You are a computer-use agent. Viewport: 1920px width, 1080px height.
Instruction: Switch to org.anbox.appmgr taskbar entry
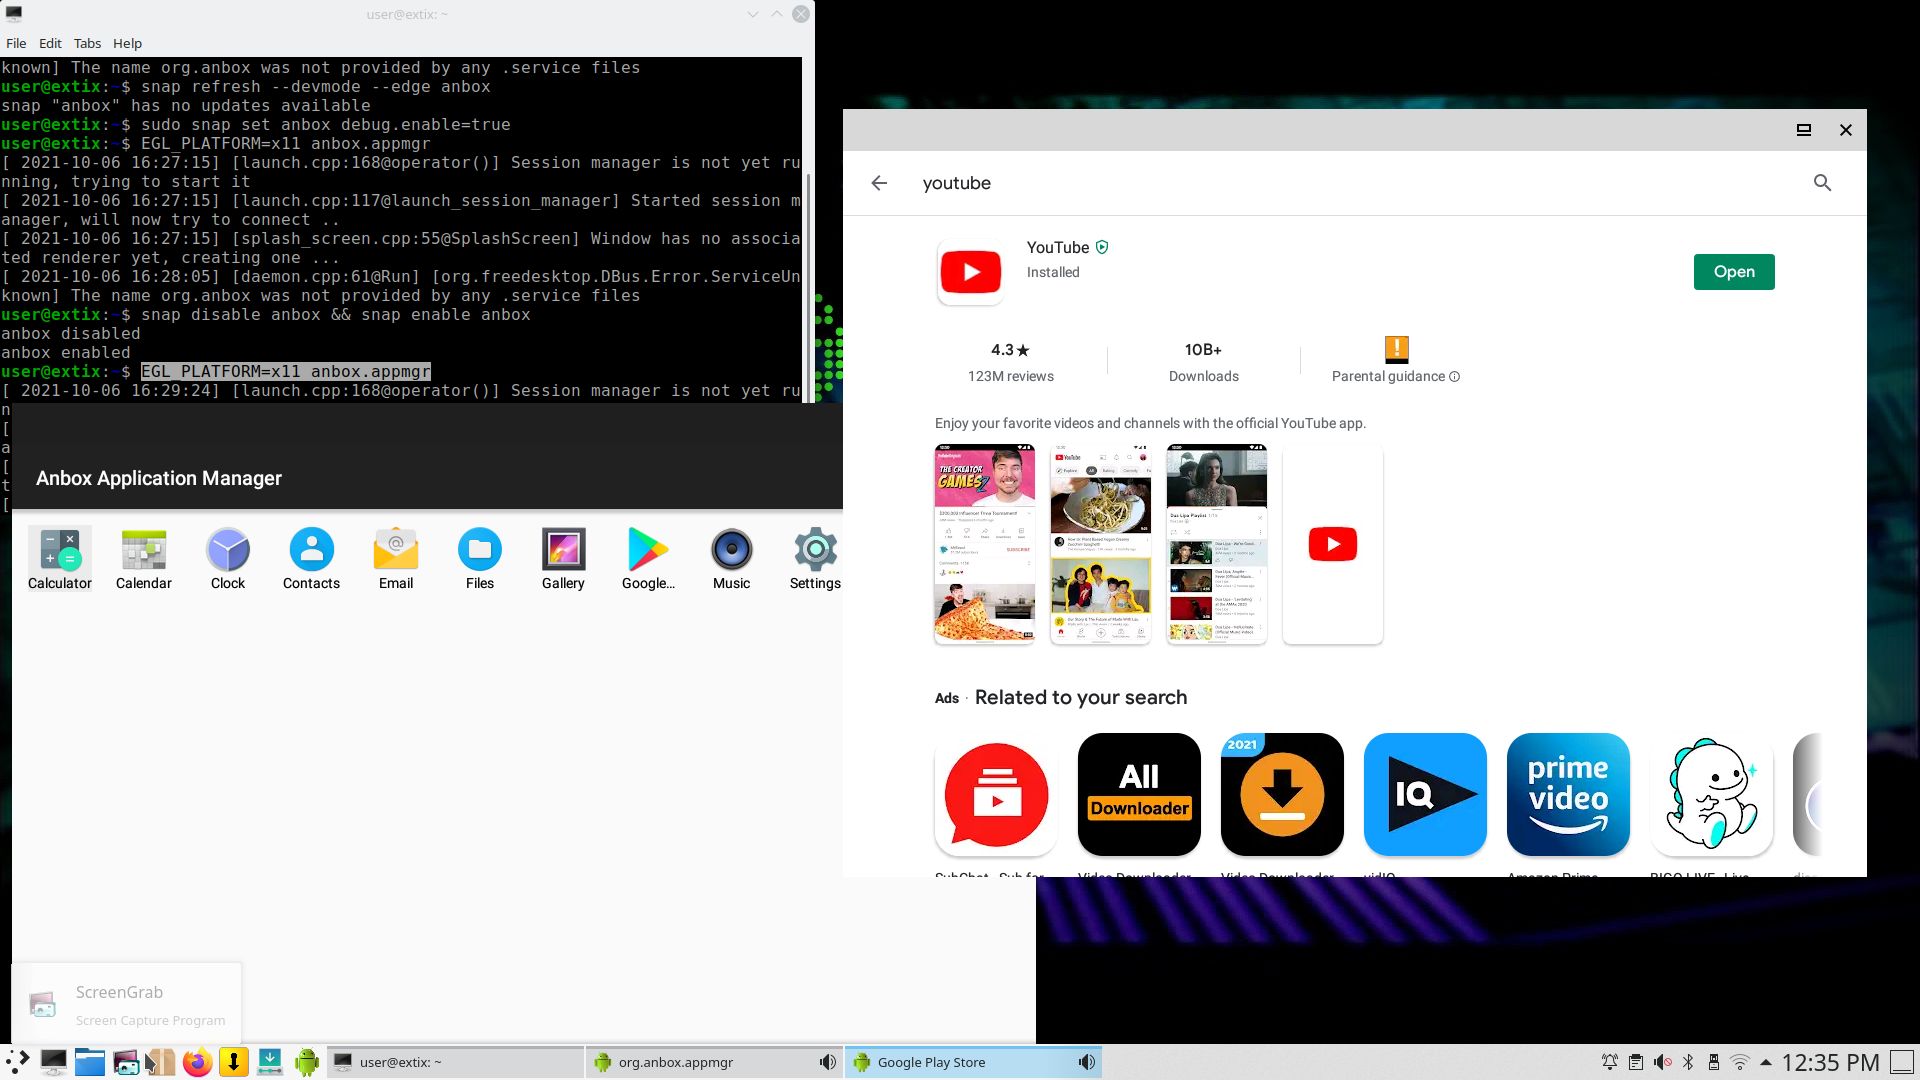pyautogui.click(x=714, y=1062)
